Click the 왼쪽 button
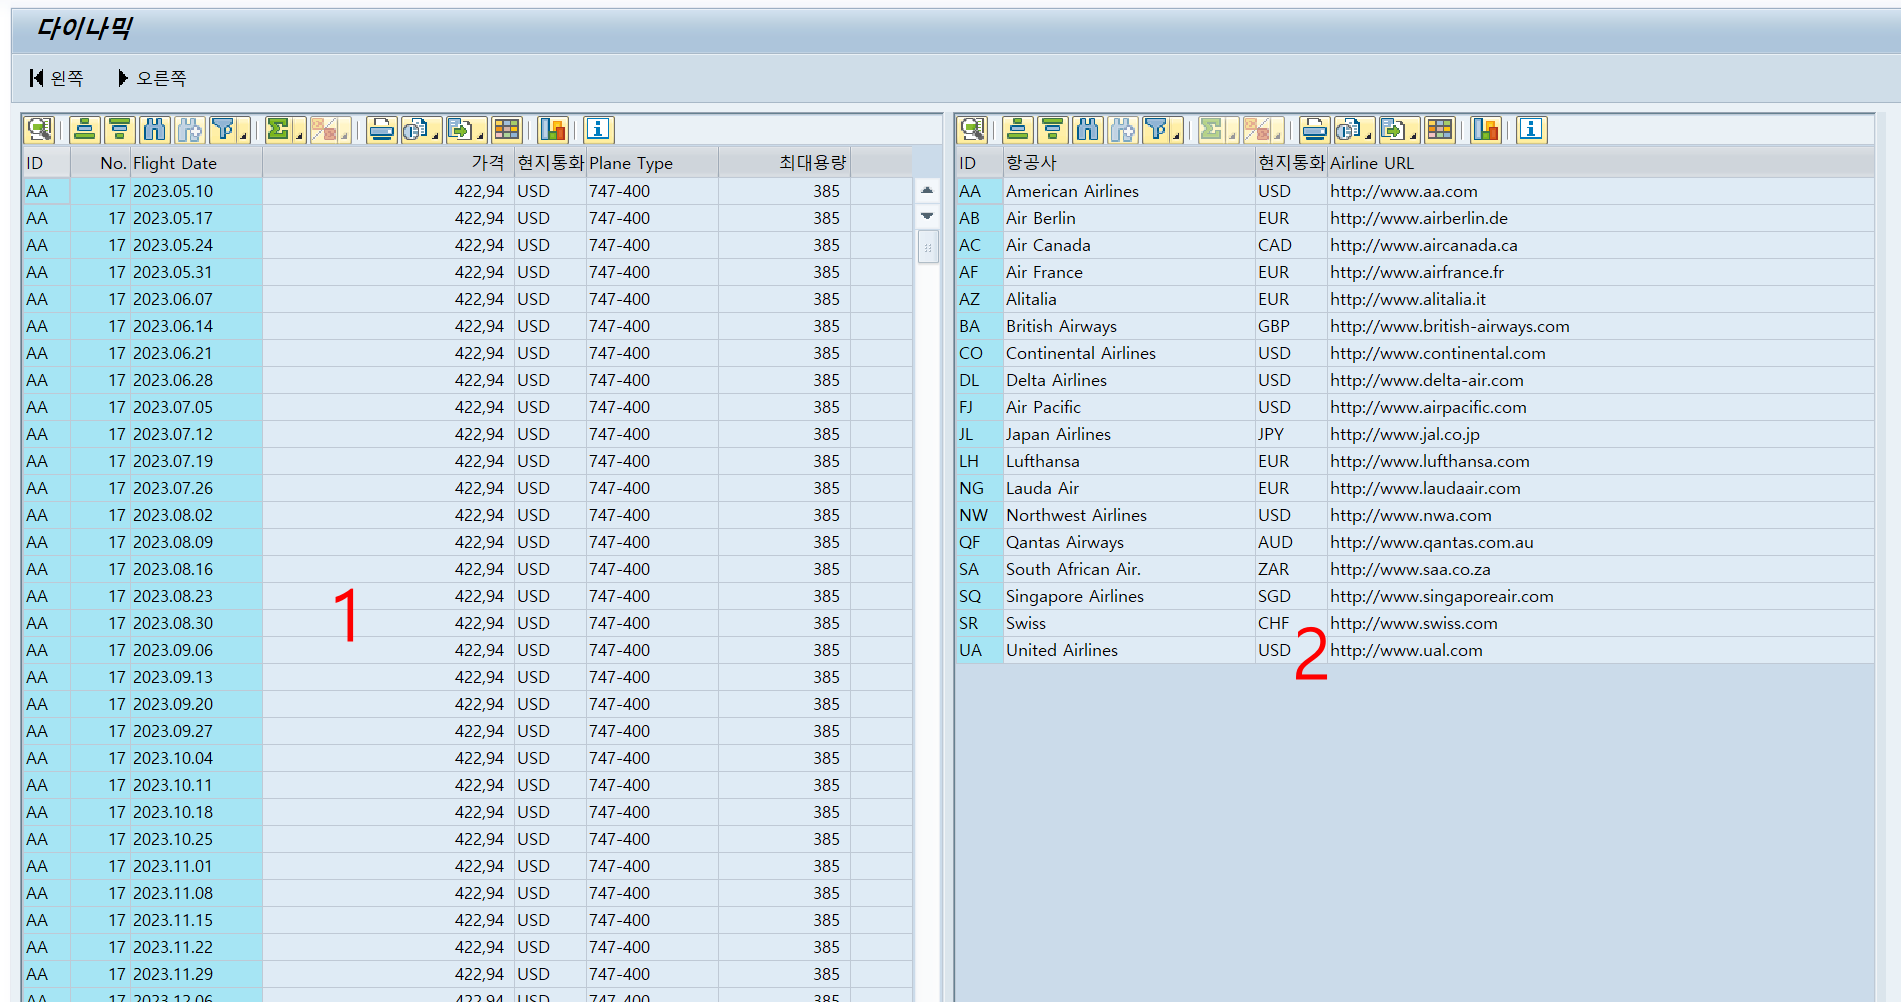This screenshot has height=1002, width=1901. coord(56,78)
